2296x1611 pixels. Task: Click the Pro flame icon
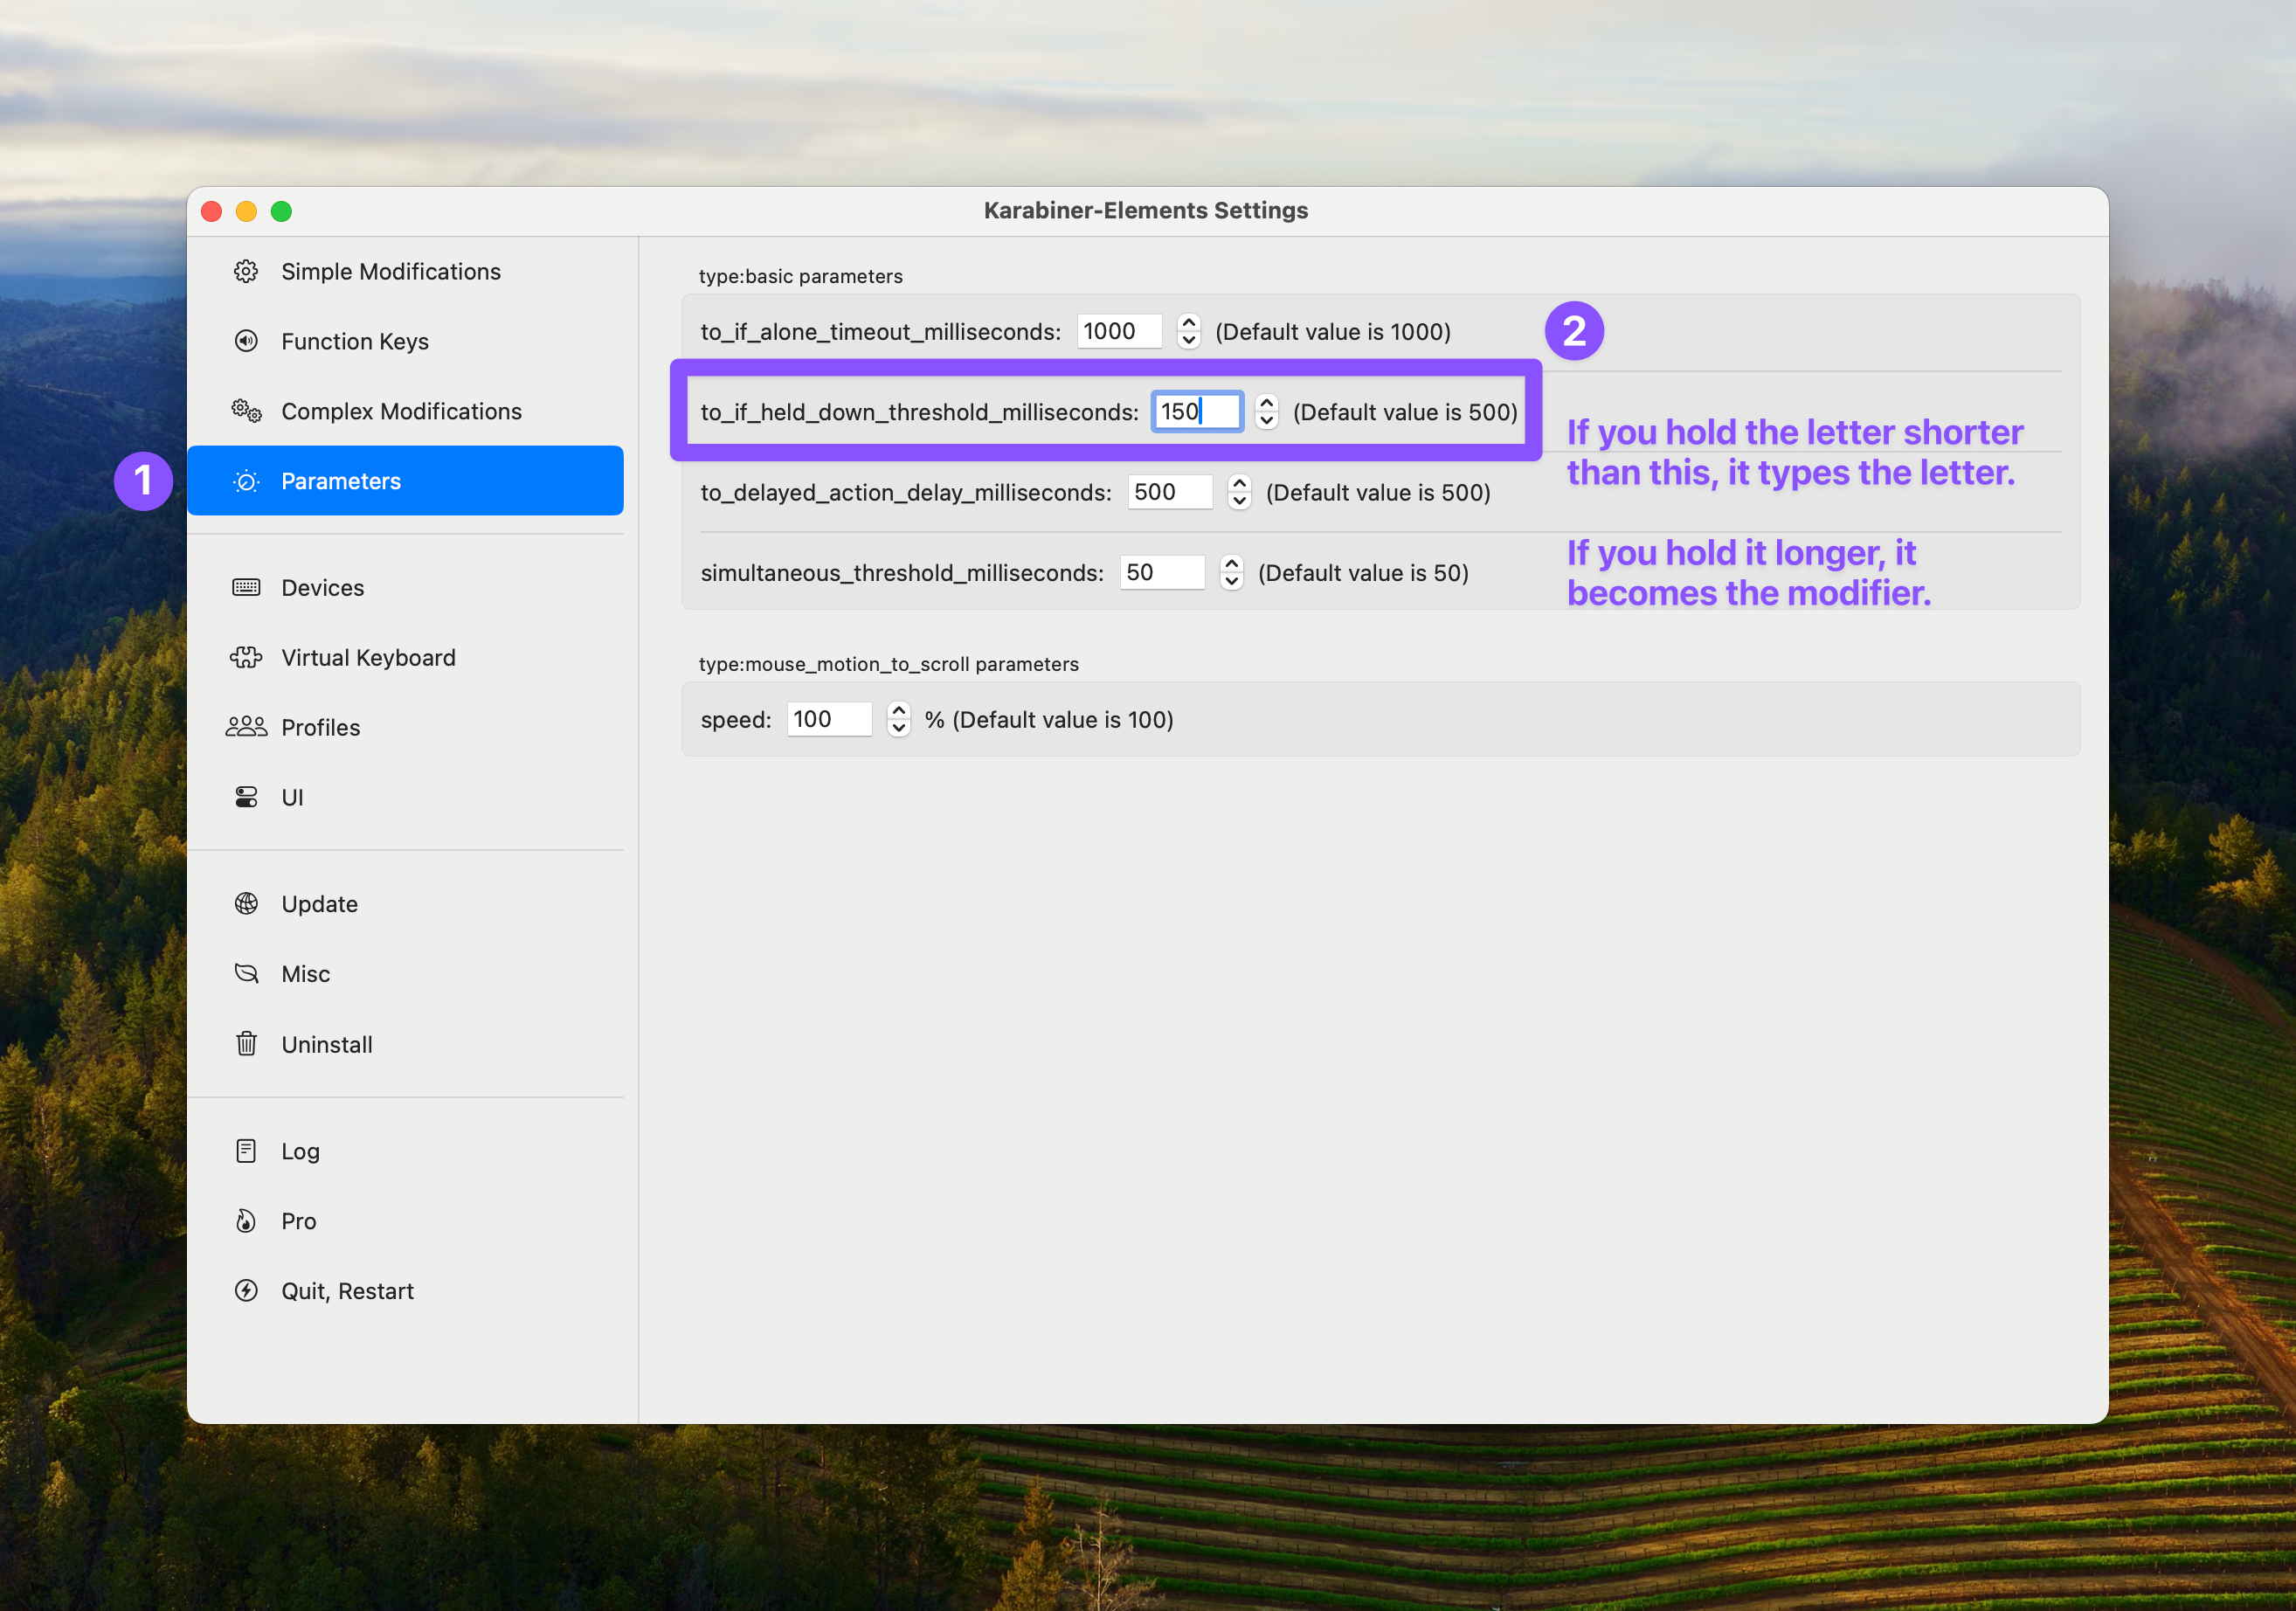pos(246,1220)
